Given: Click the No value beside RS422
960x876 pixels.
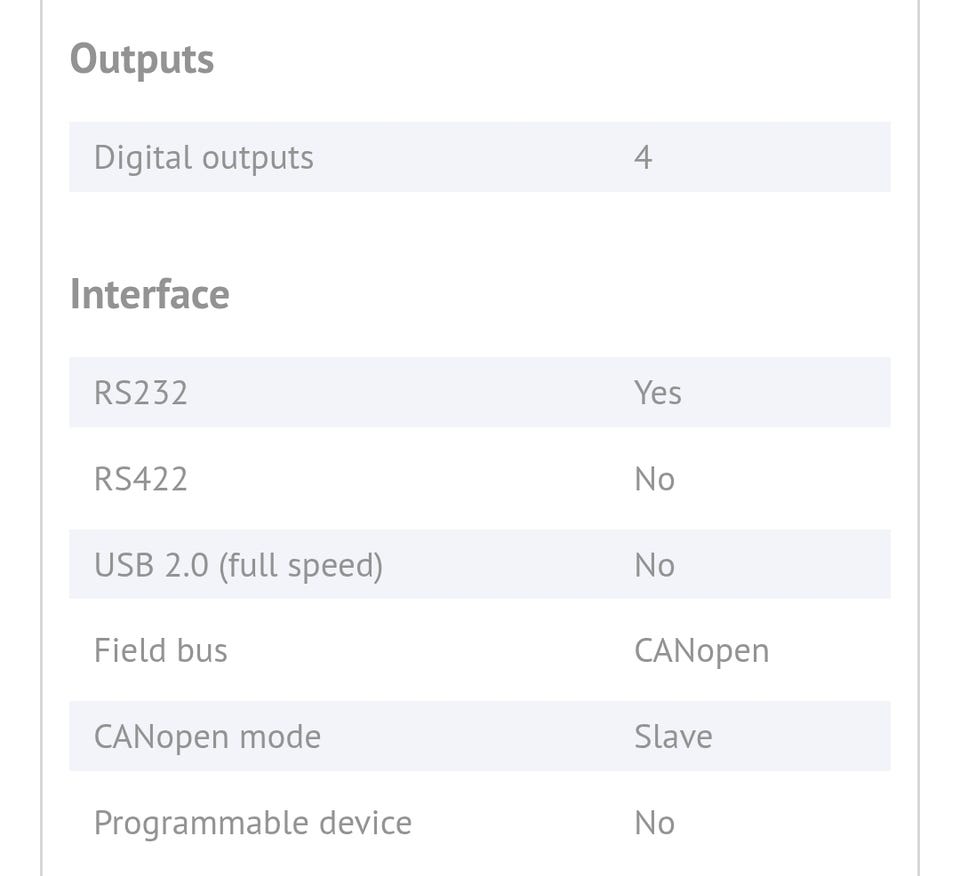Looking at the screenshot, I should pyautogui.click(x=655, y=479).
